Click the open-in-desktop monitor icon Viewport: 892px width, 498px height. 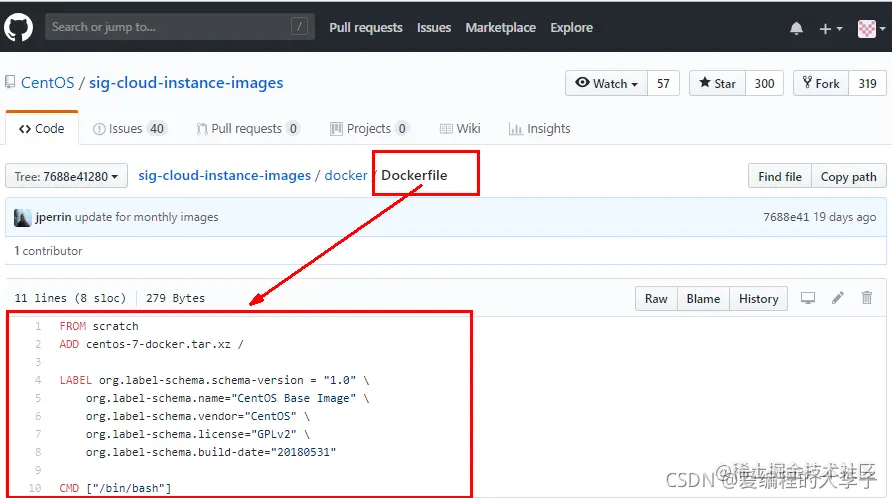(x=808, y=298)
